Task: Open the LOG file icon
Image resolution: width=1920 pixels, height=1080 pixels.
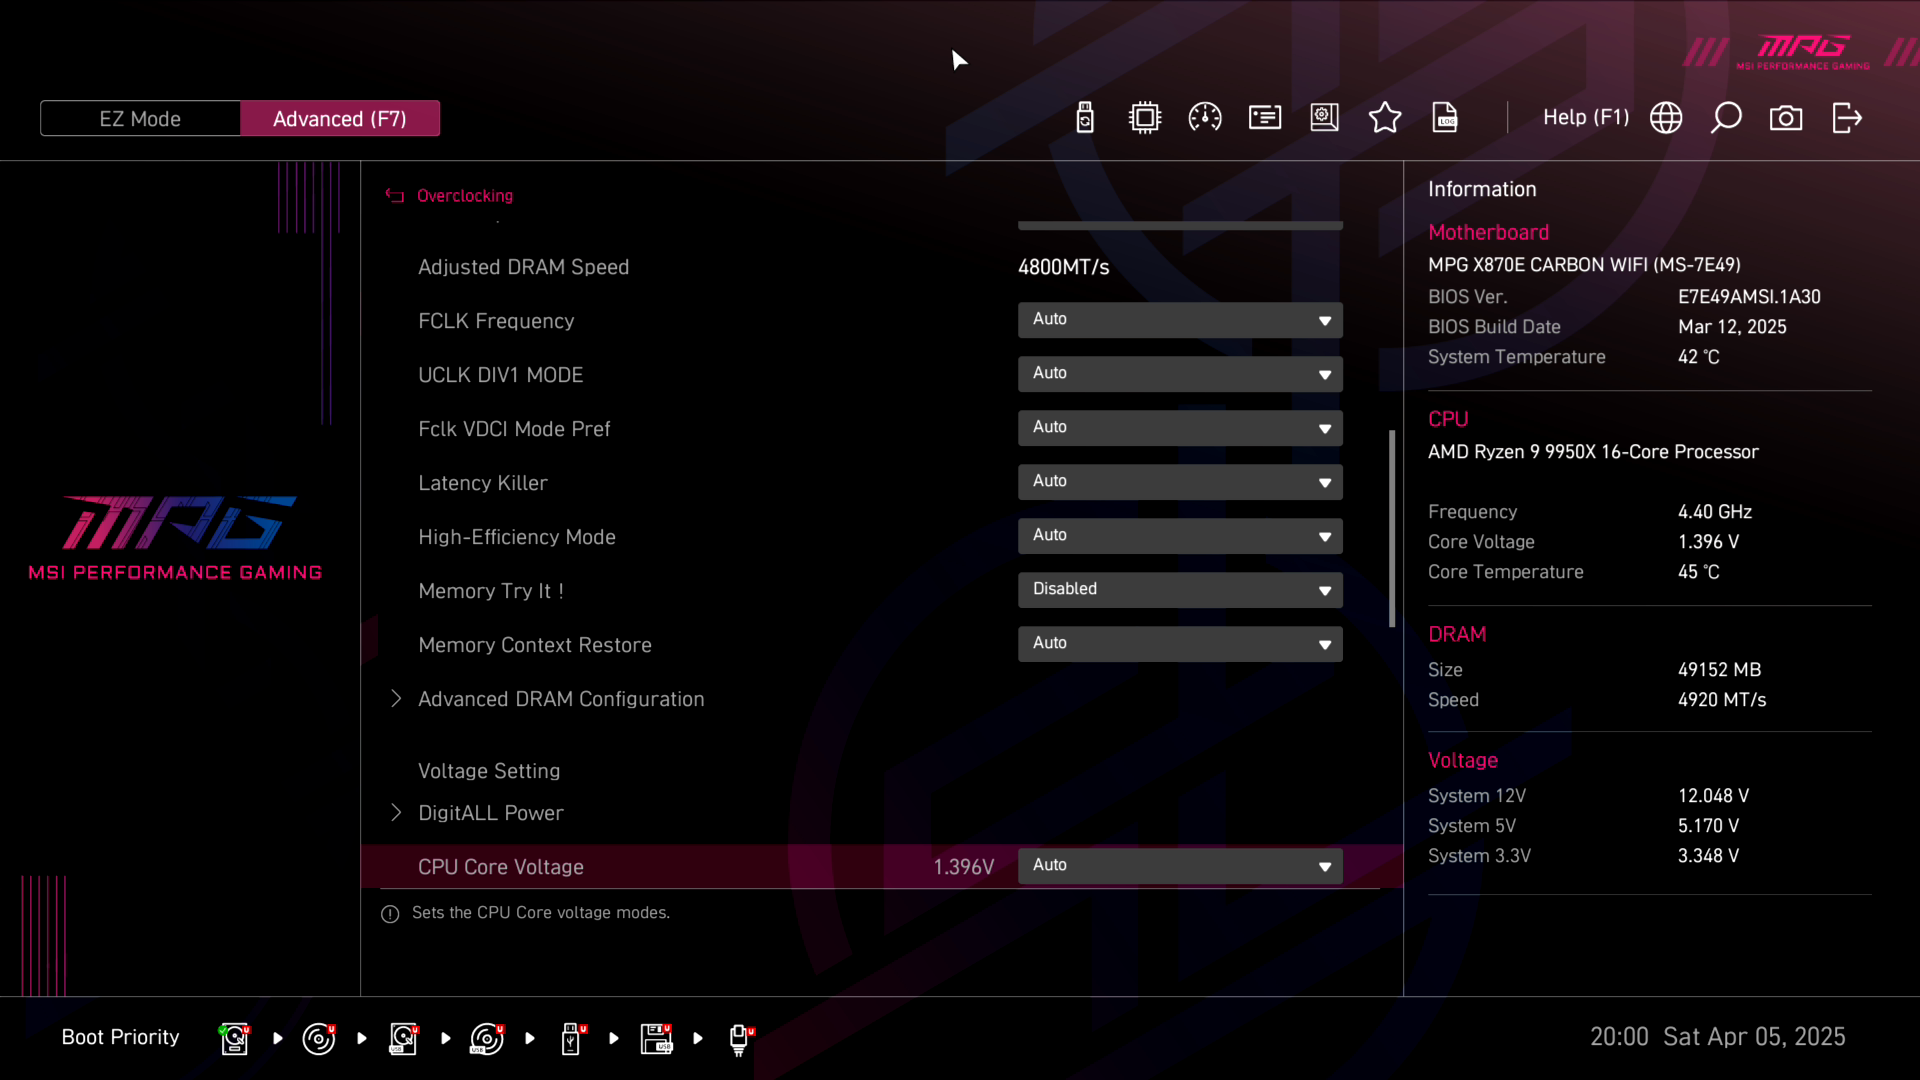Action: (1445, 118)
